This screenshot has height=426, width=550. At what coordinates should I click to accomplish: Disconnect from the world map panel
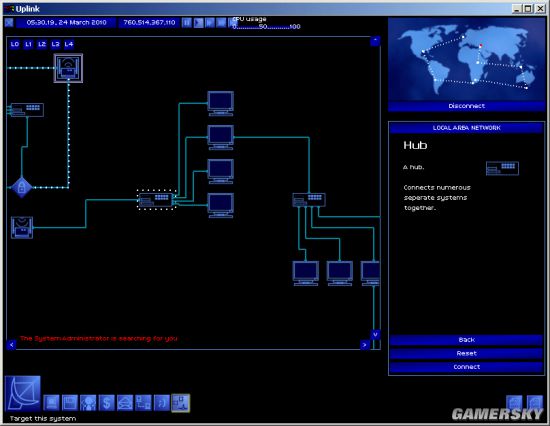[x=467, y=106]
